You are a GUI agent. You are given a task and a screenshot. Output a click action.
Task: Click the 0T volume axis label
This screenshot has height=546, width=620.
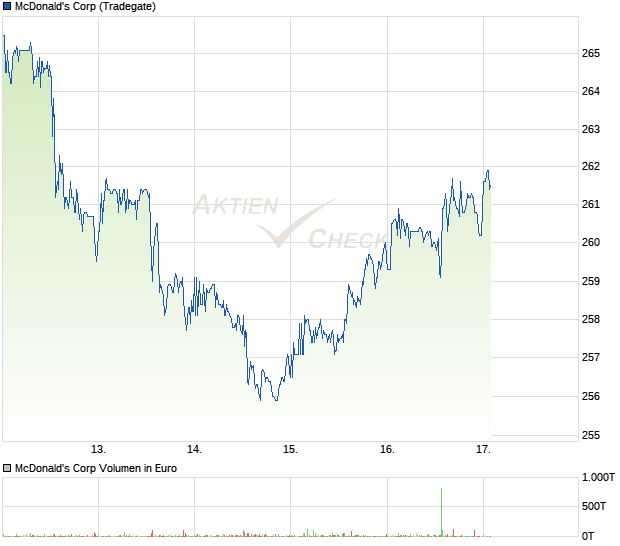point(588,537)
